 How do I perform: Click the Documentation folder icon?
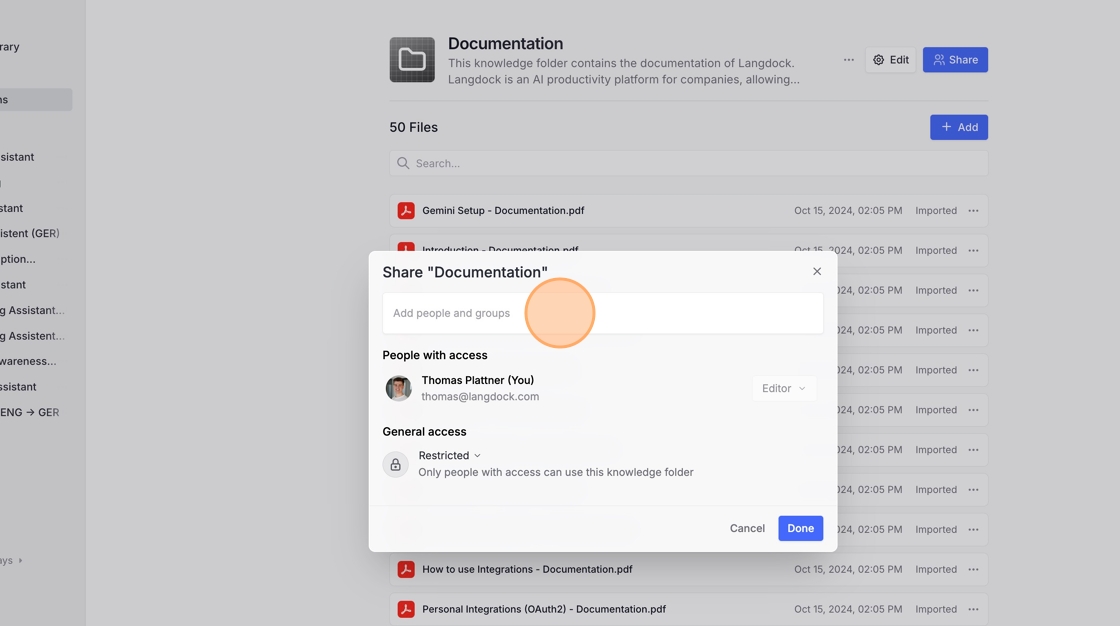point(412,60)
